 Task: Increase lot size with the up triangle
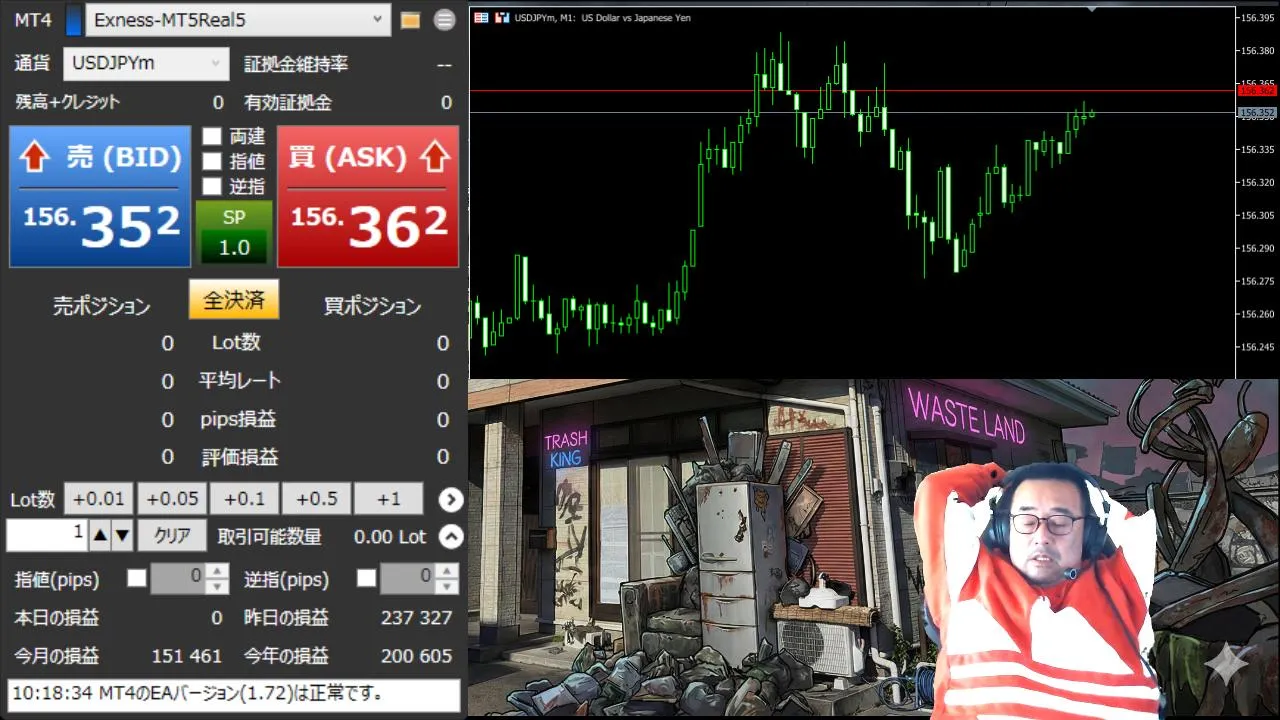[x=100, y=536]
